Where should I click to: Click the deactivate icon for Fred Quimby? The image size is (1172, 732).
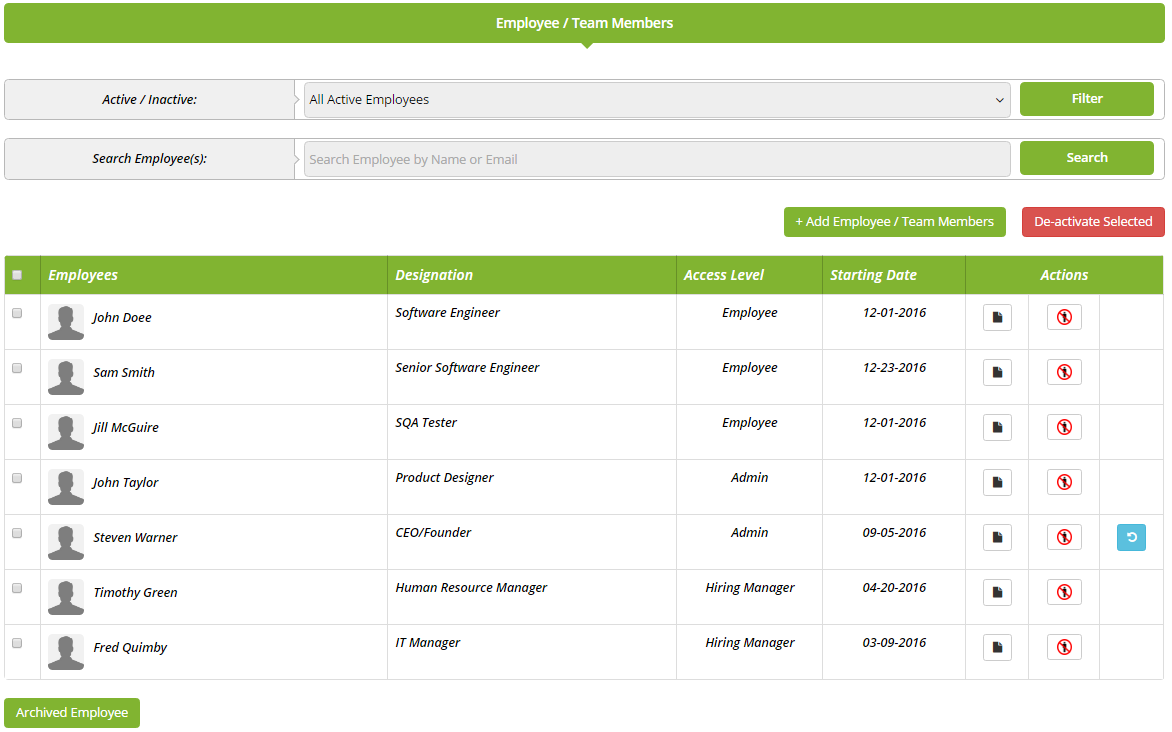click(1064, 648)
